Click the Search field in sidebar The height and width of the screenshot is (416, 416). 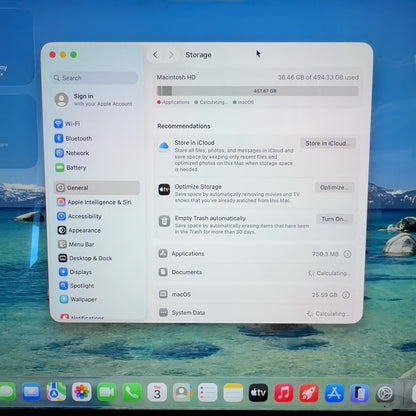click(95, 78)
